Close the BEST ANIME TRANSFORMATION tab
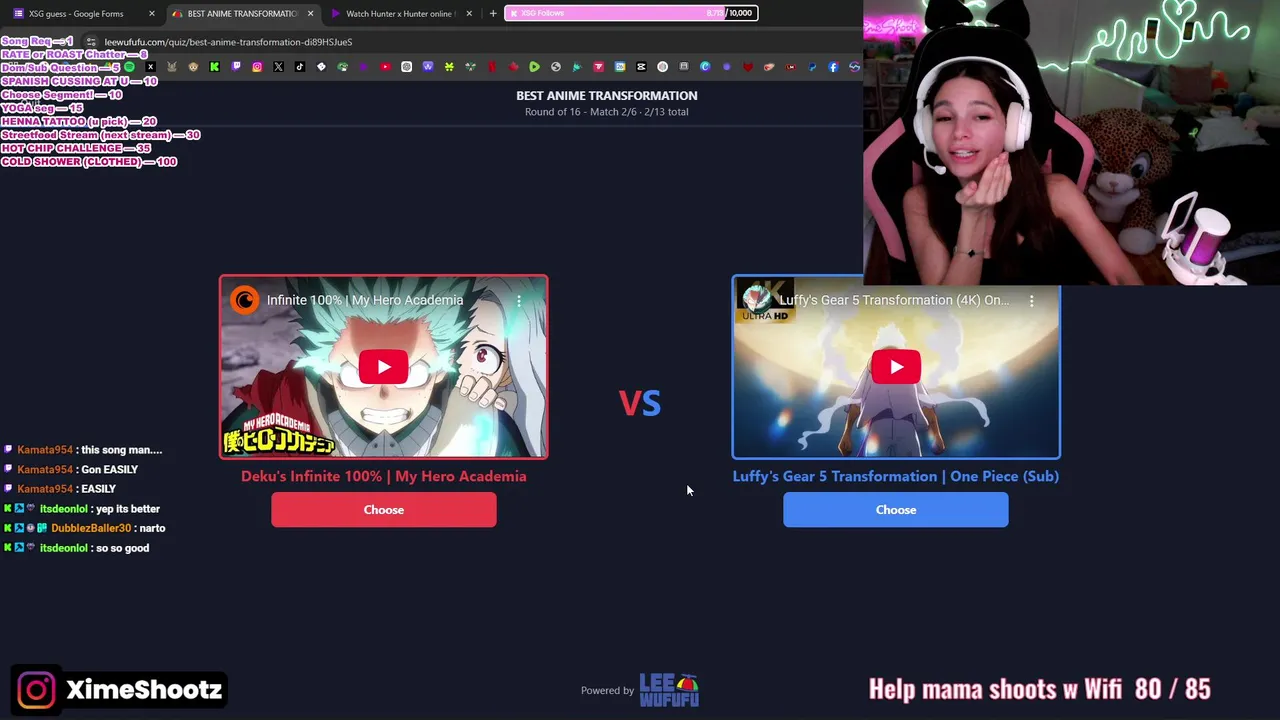This screenshot has width=1280, height=720. coord(310,13)
